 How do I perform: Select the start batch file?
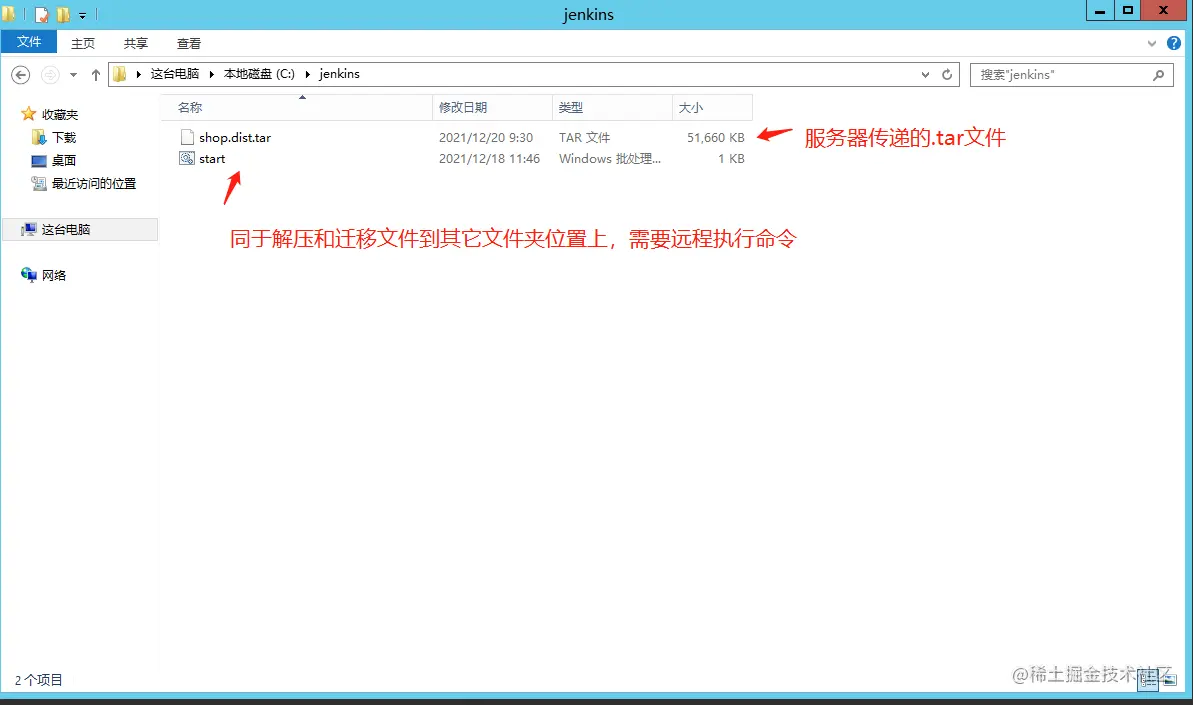click(212, 158)
